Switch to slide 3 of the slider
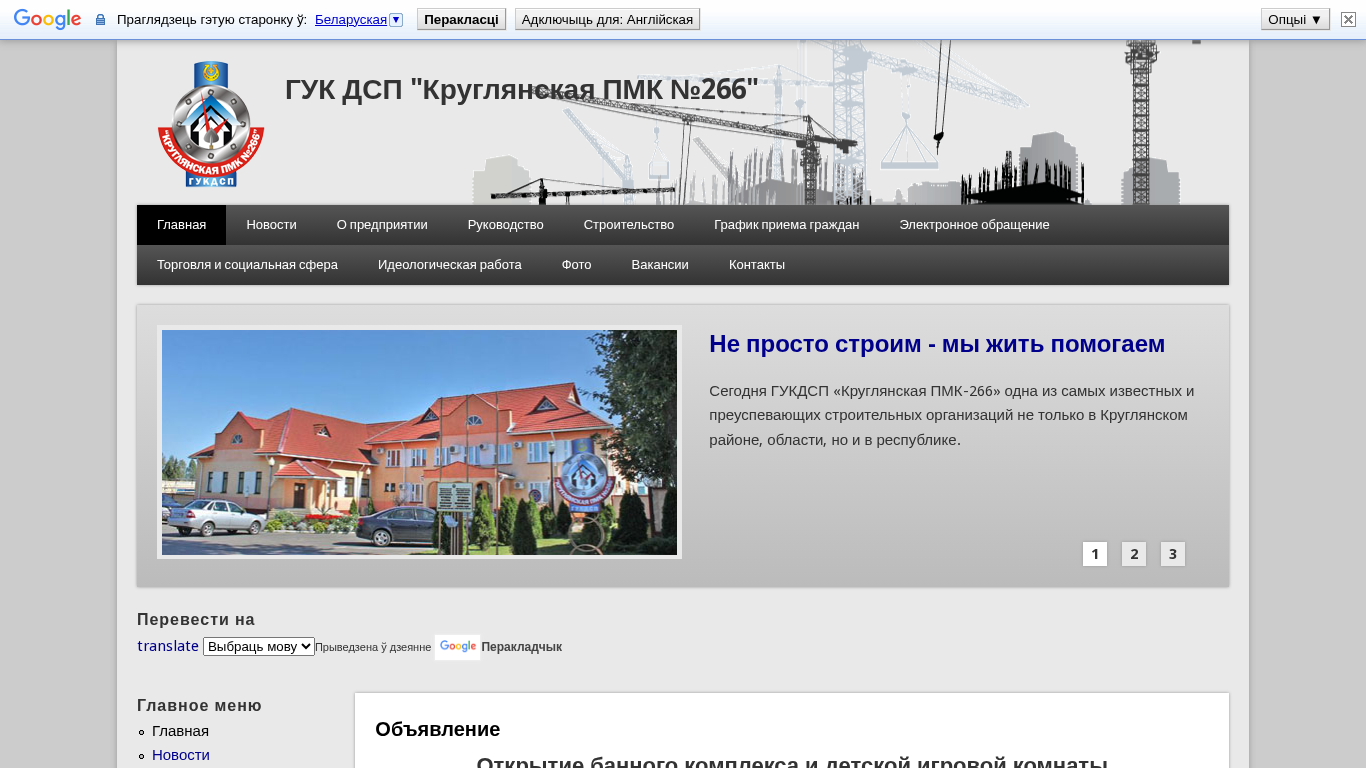 tap(1172, 554)
